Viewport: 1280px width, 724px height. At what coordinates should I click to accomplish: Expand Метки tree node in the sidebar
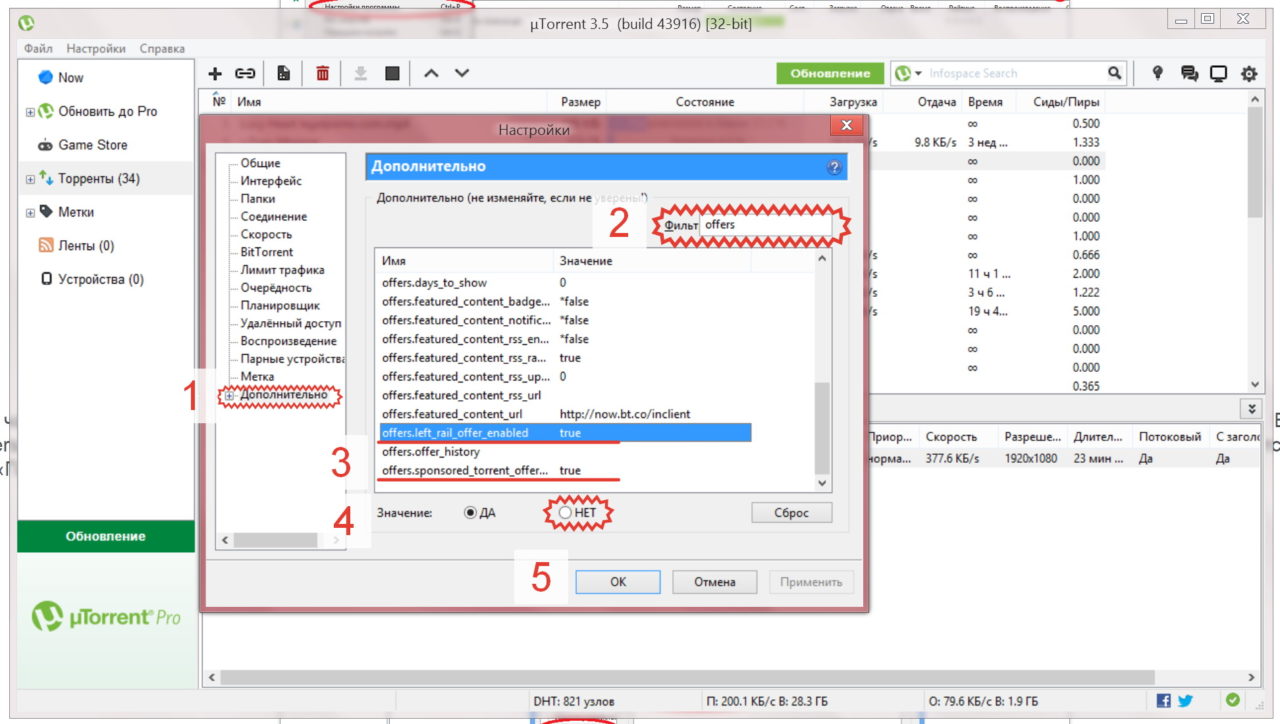coord(30,213)
